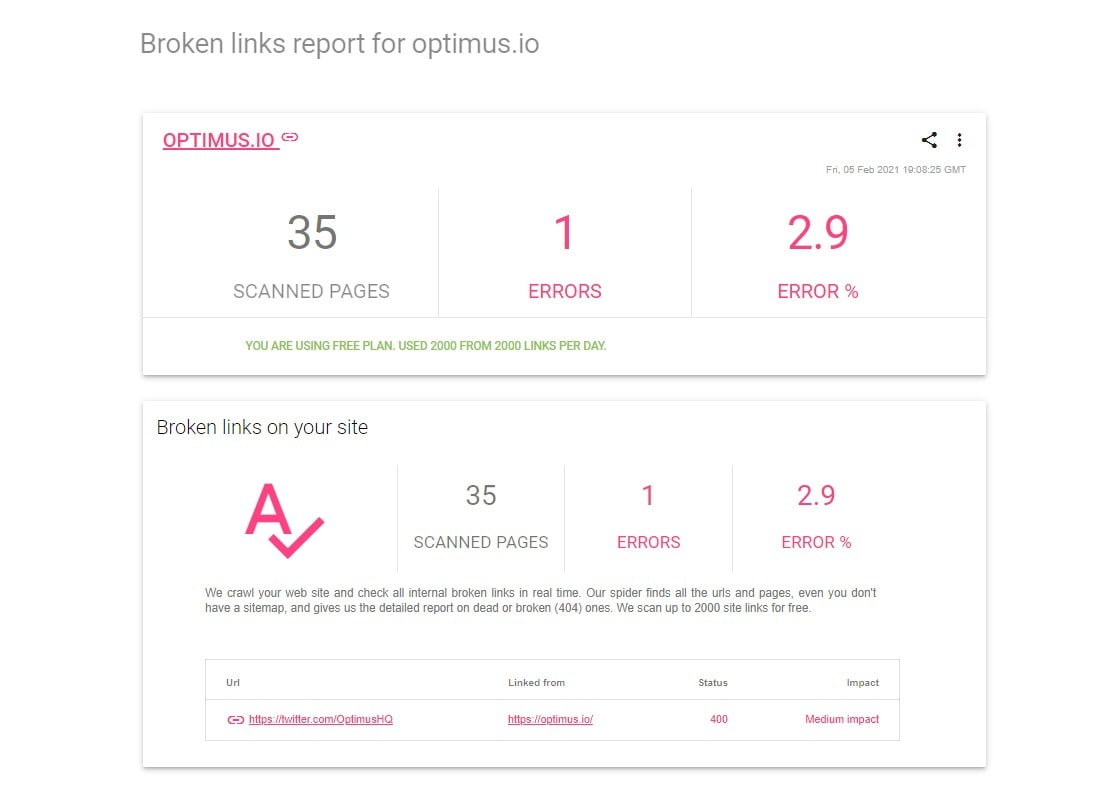The height and width of the screenshot is (801, 1110).
Task: Click the chain link icon beside OPTIMUS.IO
Action: 289,137
